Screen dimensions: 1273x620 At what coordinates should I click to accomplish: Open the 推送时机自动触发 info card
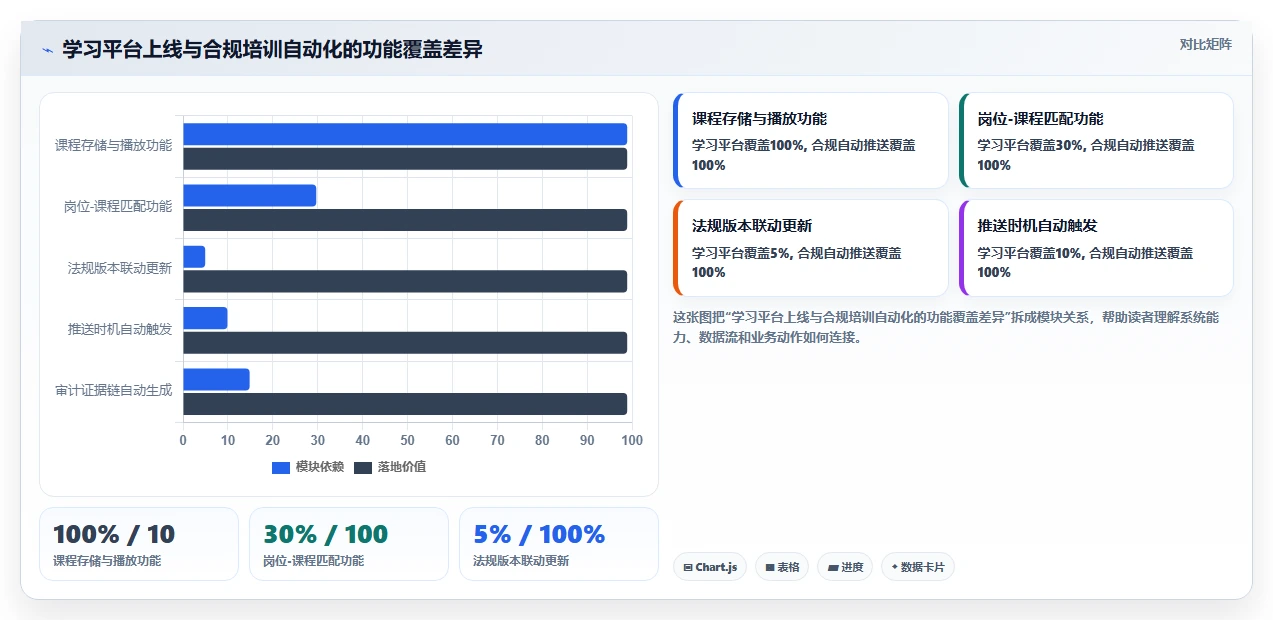(1096, 248)
